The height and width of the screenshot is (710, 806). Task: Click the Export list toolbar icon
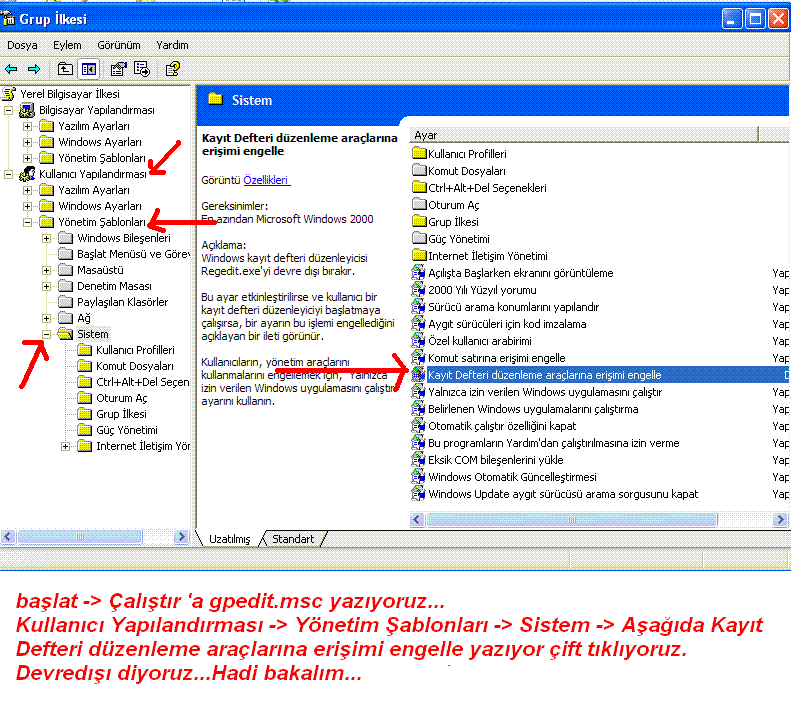click(x=141, y=69)
